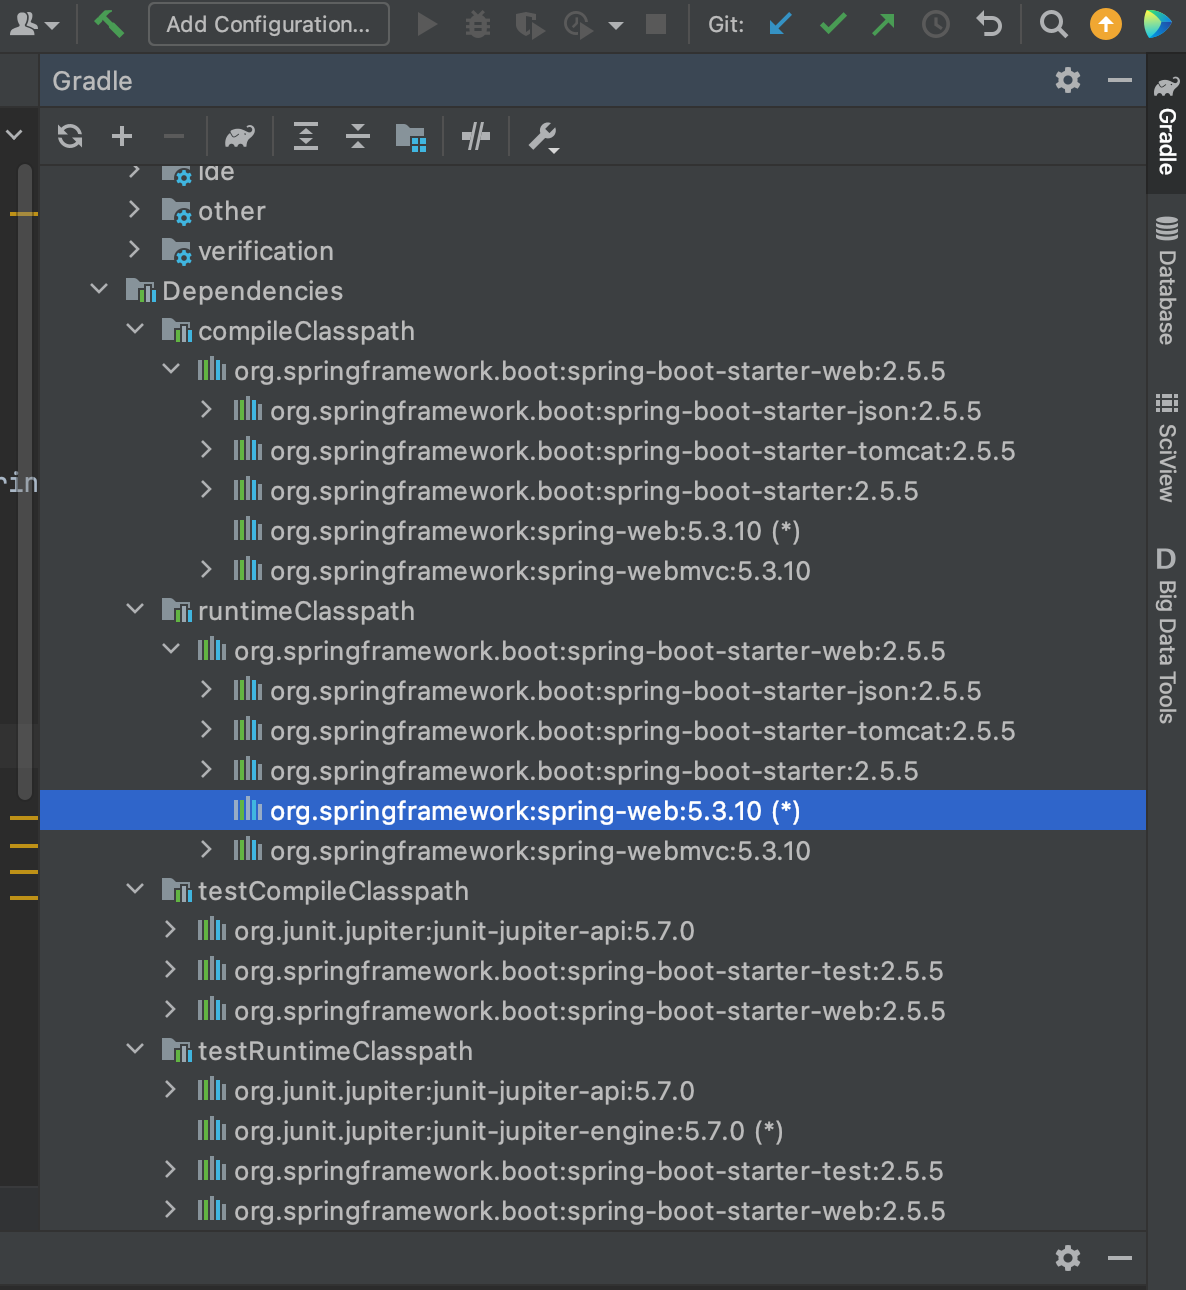Expand spring-webmvc:5.3.10 under compileClasspath

click(x=206, y=569)
